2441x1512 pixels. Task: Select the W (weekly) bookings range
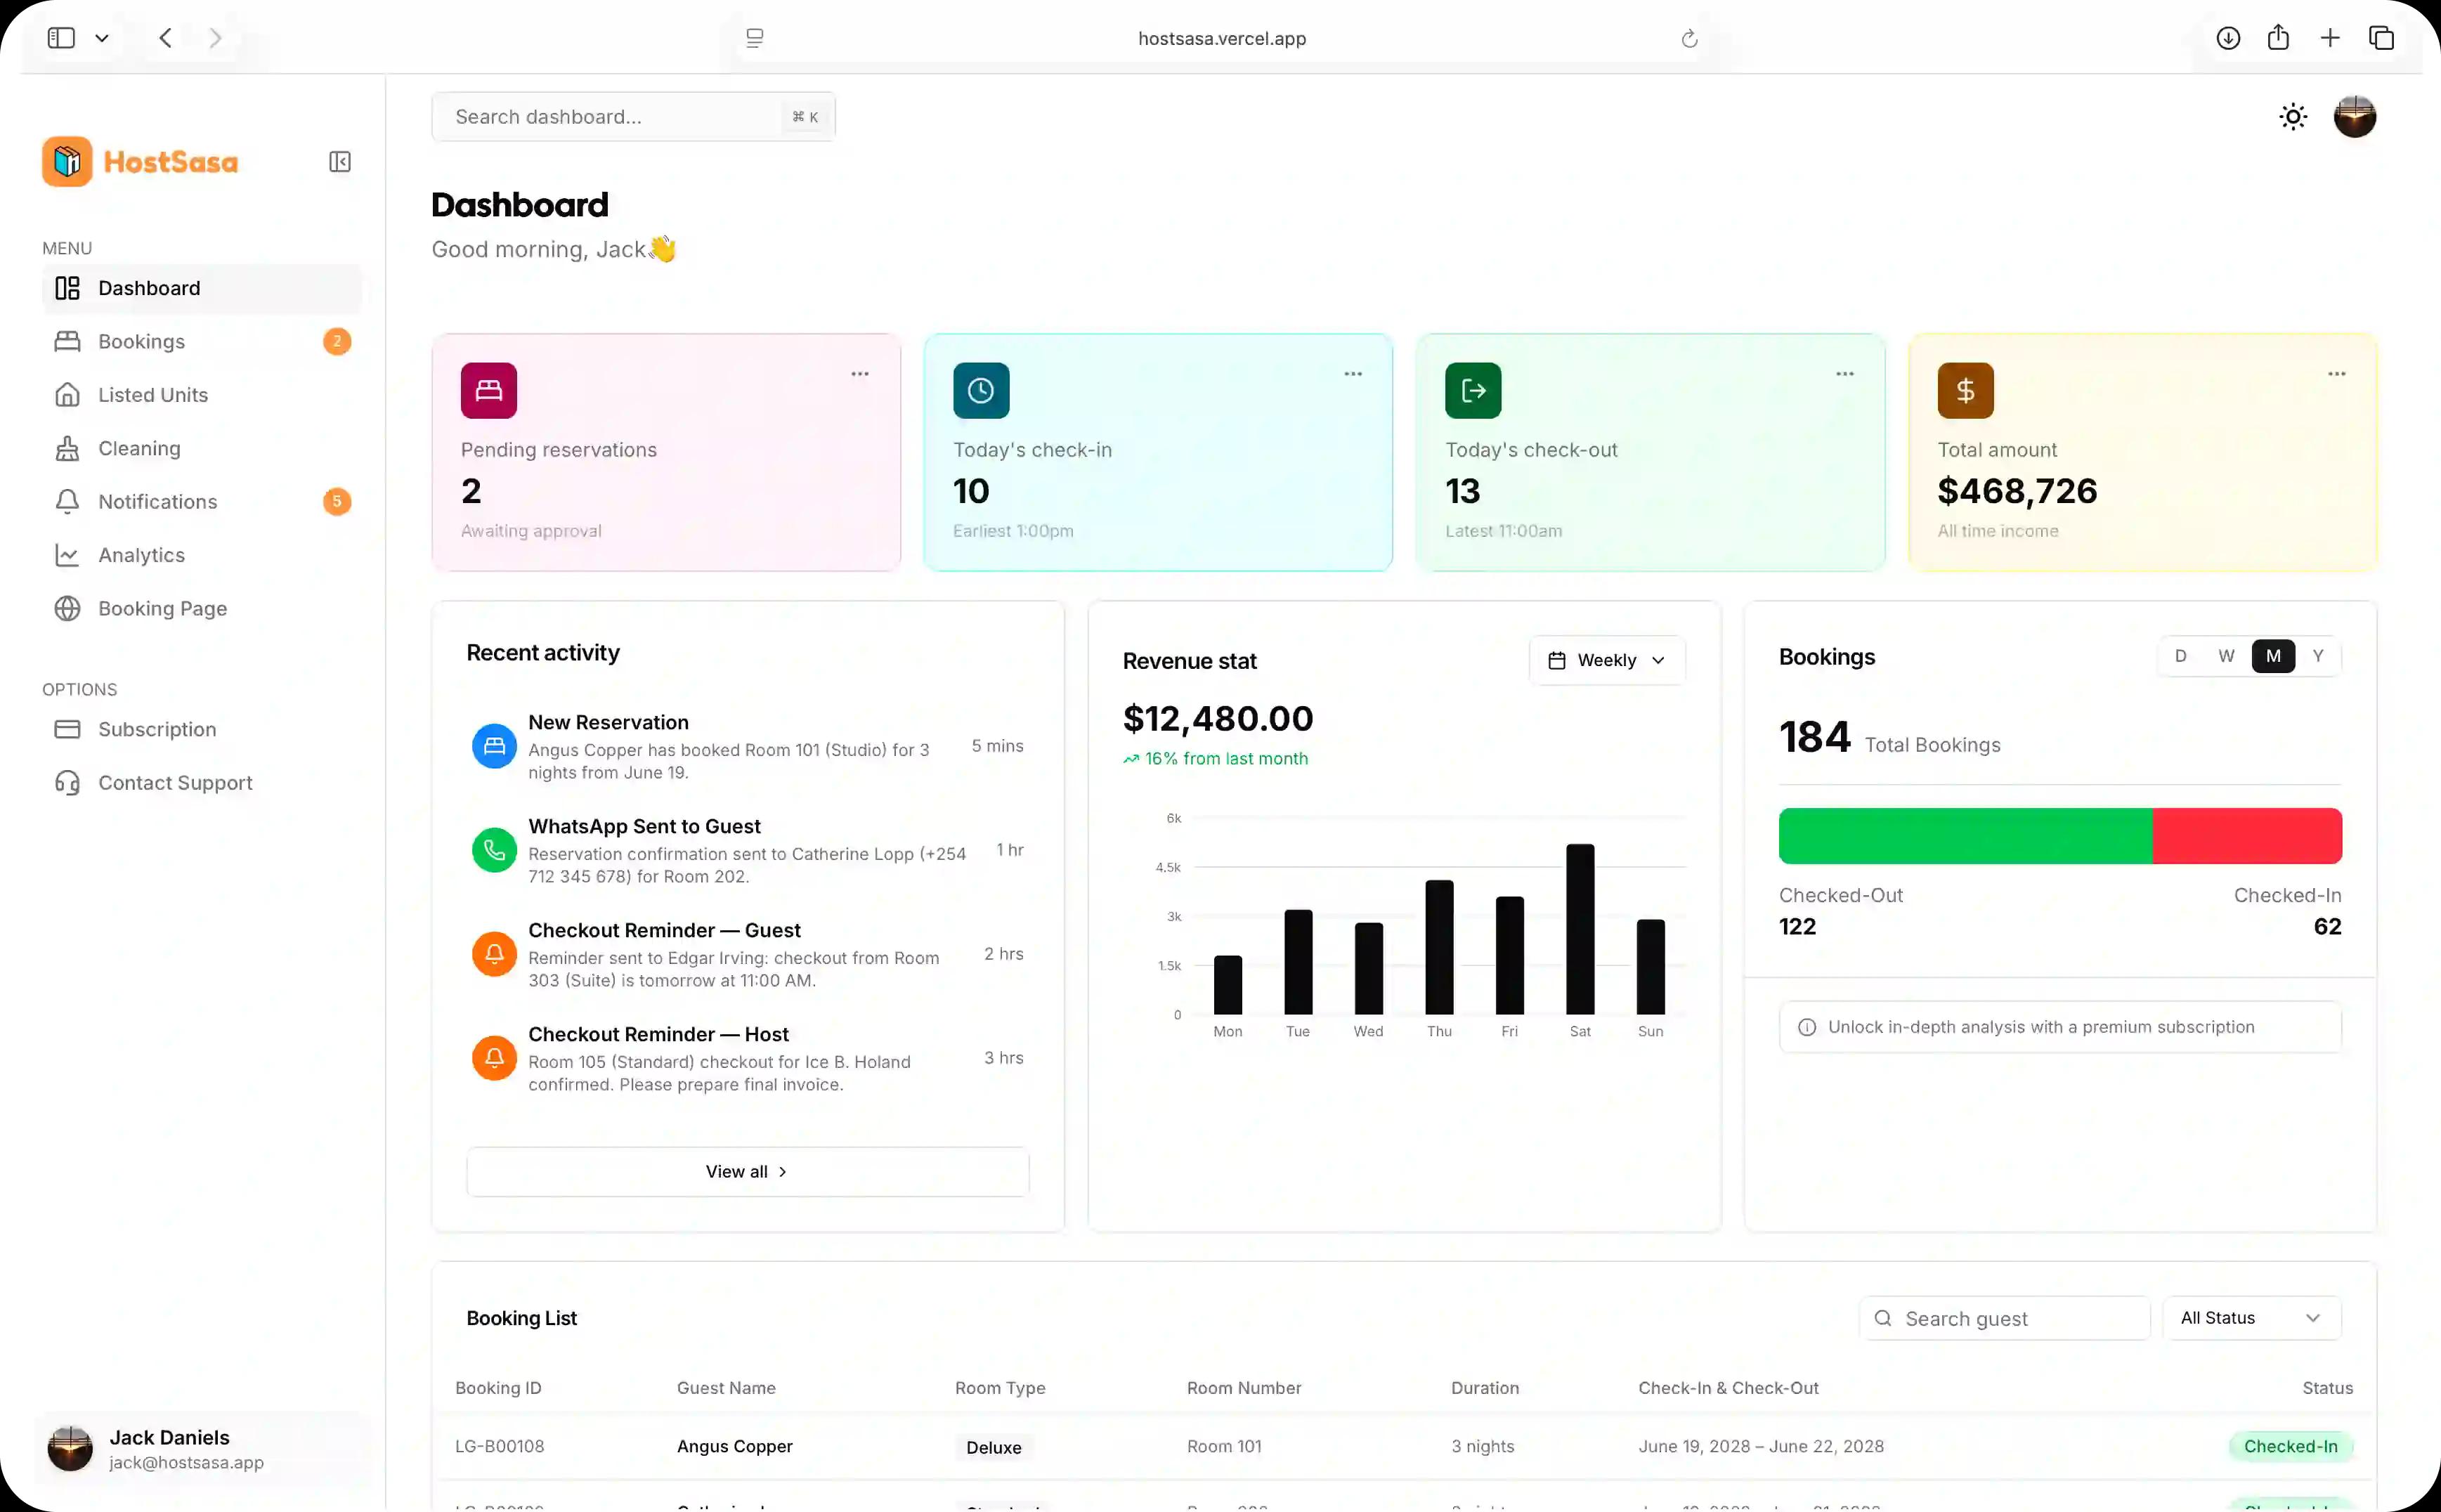(x=2226, y=656)
